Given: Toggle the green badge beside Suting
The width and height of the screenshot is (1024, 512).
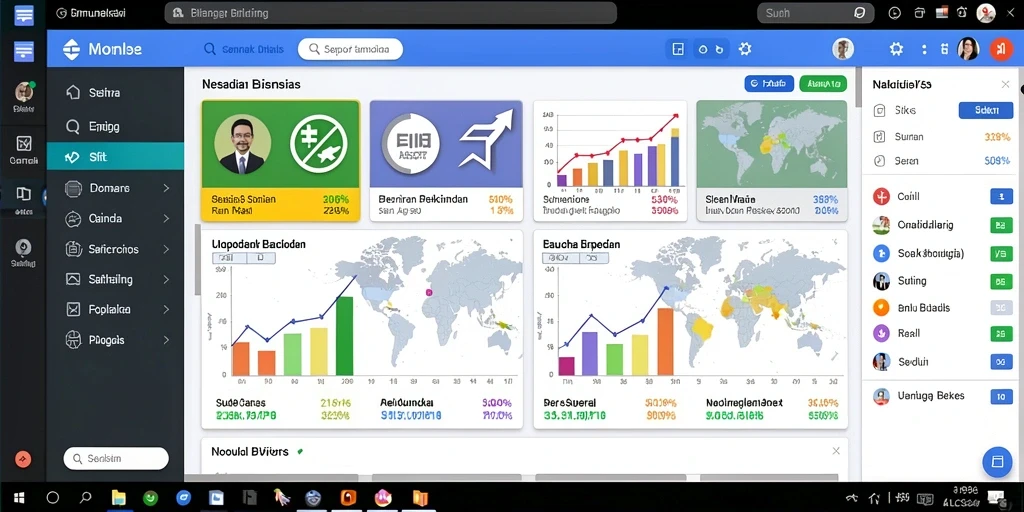Looking at the screenshot, I should [1001, 281].
